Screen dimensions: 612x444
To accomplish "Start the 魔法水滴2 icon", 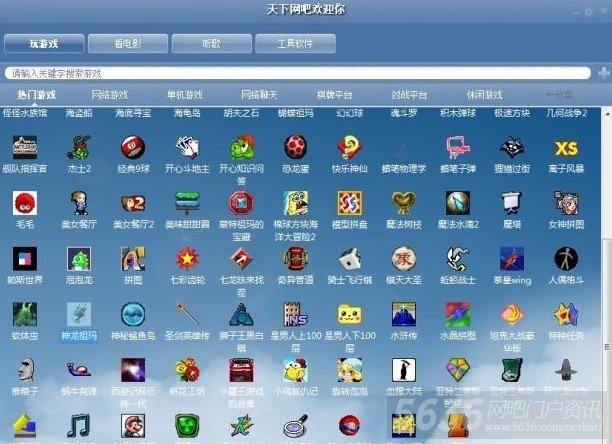I will (x=458, y=203).
